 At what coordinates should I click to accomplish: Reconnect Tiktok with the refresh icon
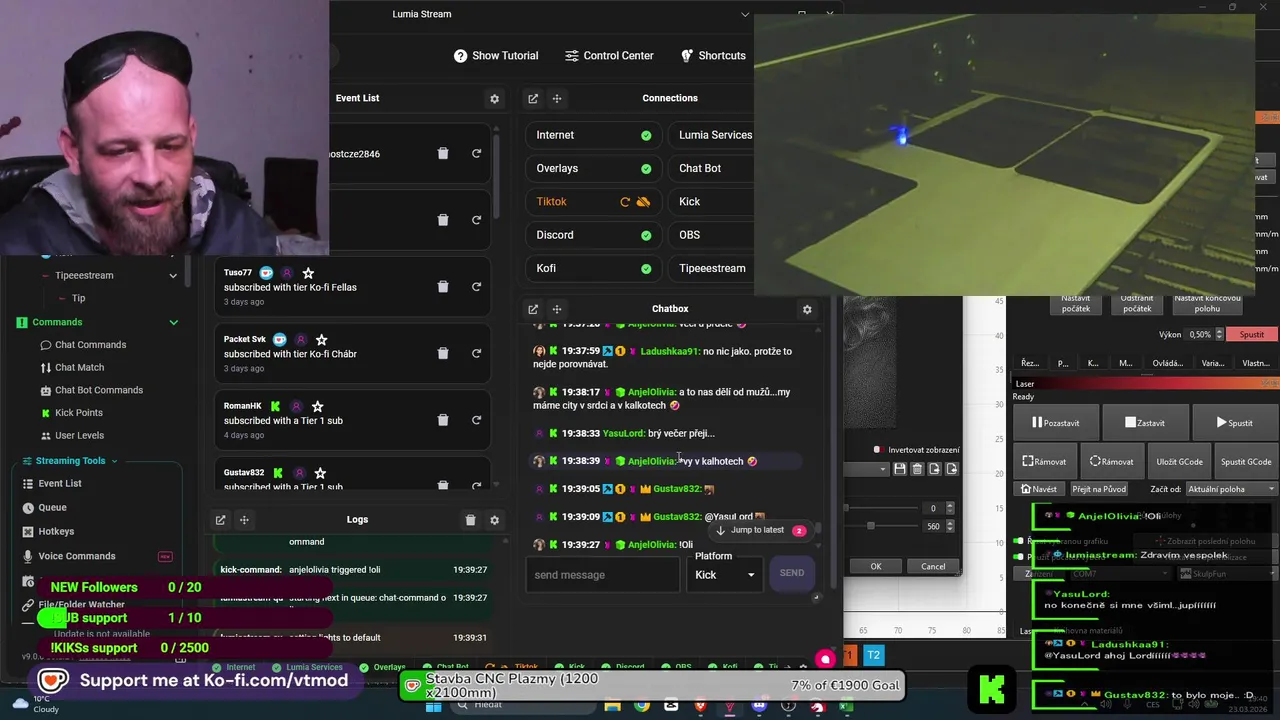coord(625,202)
